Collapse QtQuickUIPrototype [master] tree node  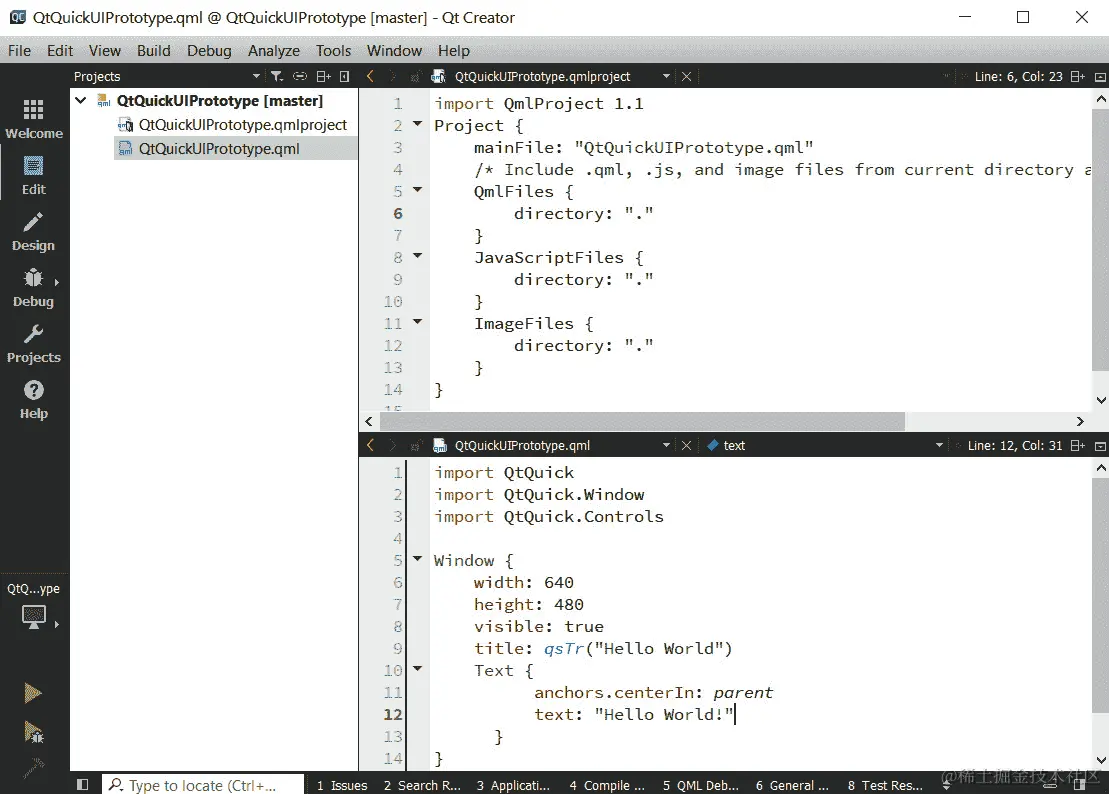pyautogui.click(x=81, y=100)
